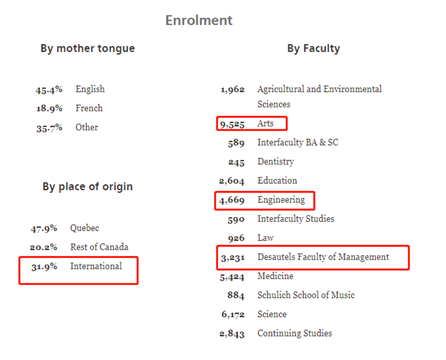This screenshot has height=360, width=446.
Task: Click the 1,962 enrolment number
Action: click(232, 90)
